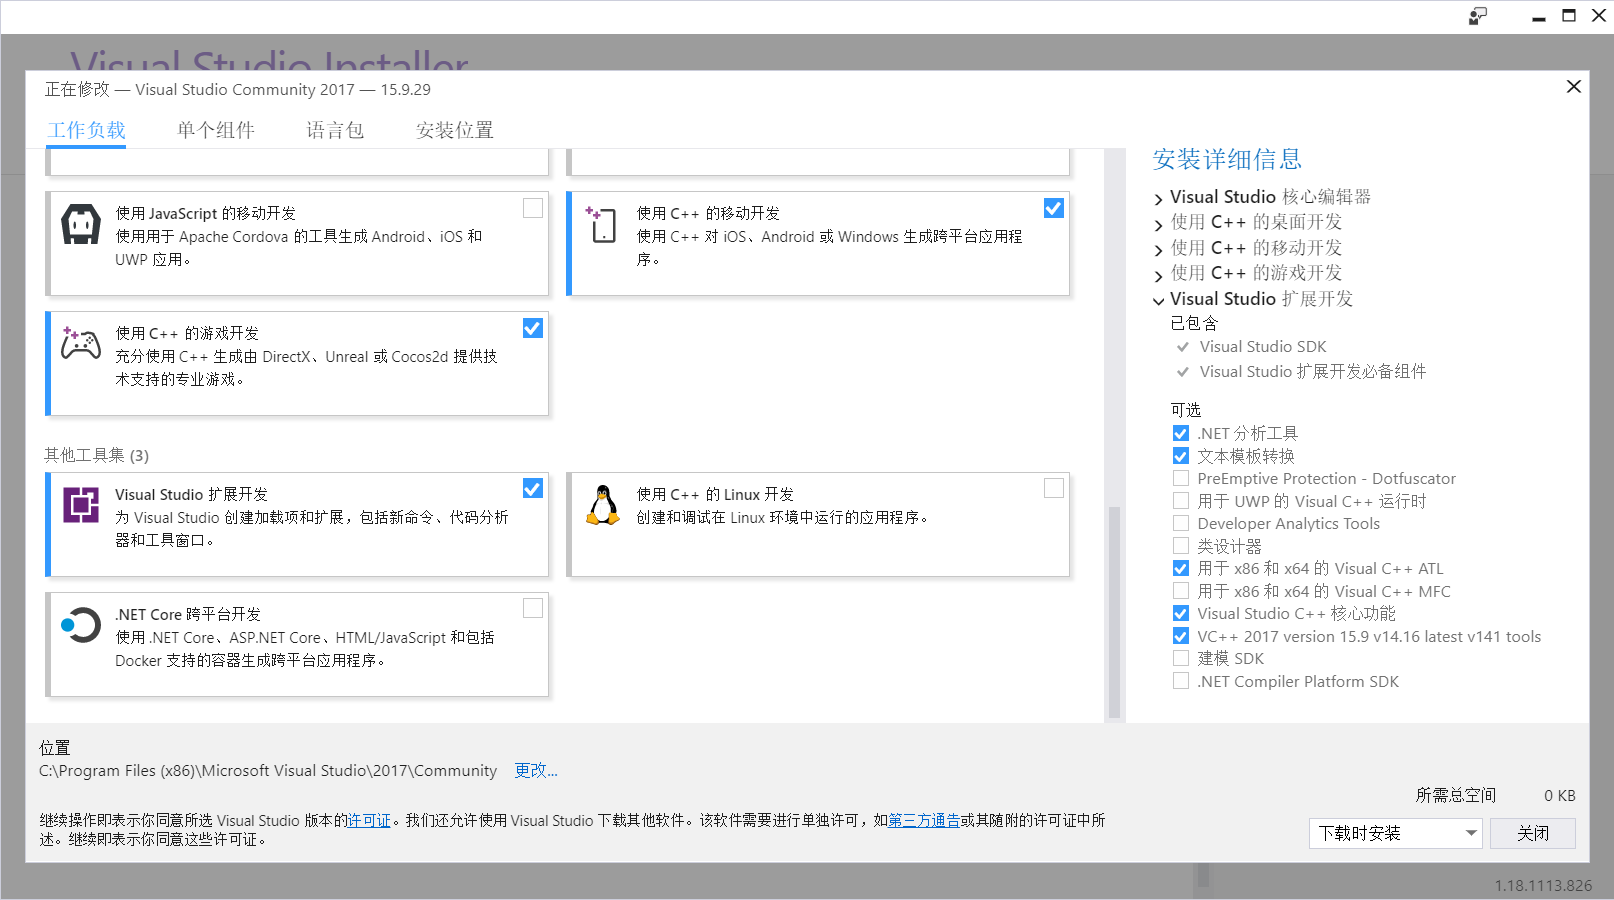Viewport: 1614px width, 900px height.
Task: Check .NET Compiler Platform SDK option
Action: [x=1181, y=681]
